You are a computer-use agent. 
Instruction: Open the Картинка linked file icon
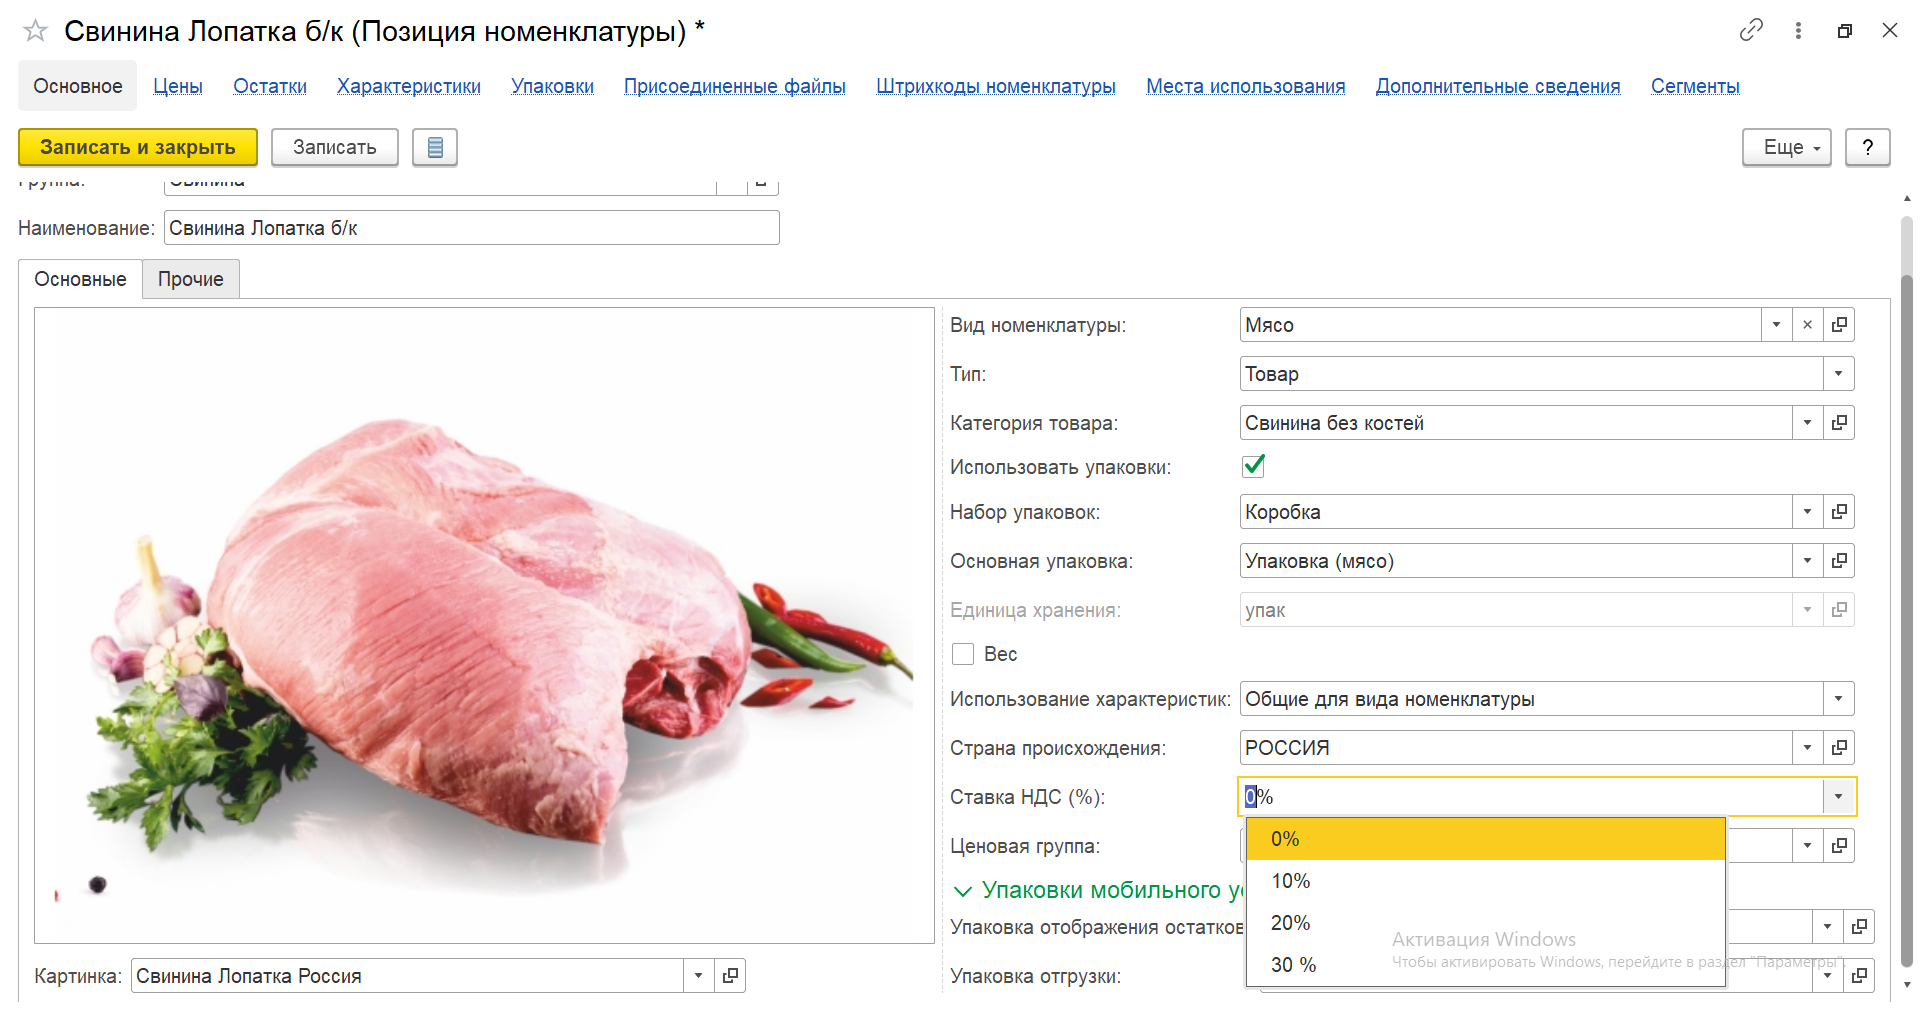click(x=731, y=976)
